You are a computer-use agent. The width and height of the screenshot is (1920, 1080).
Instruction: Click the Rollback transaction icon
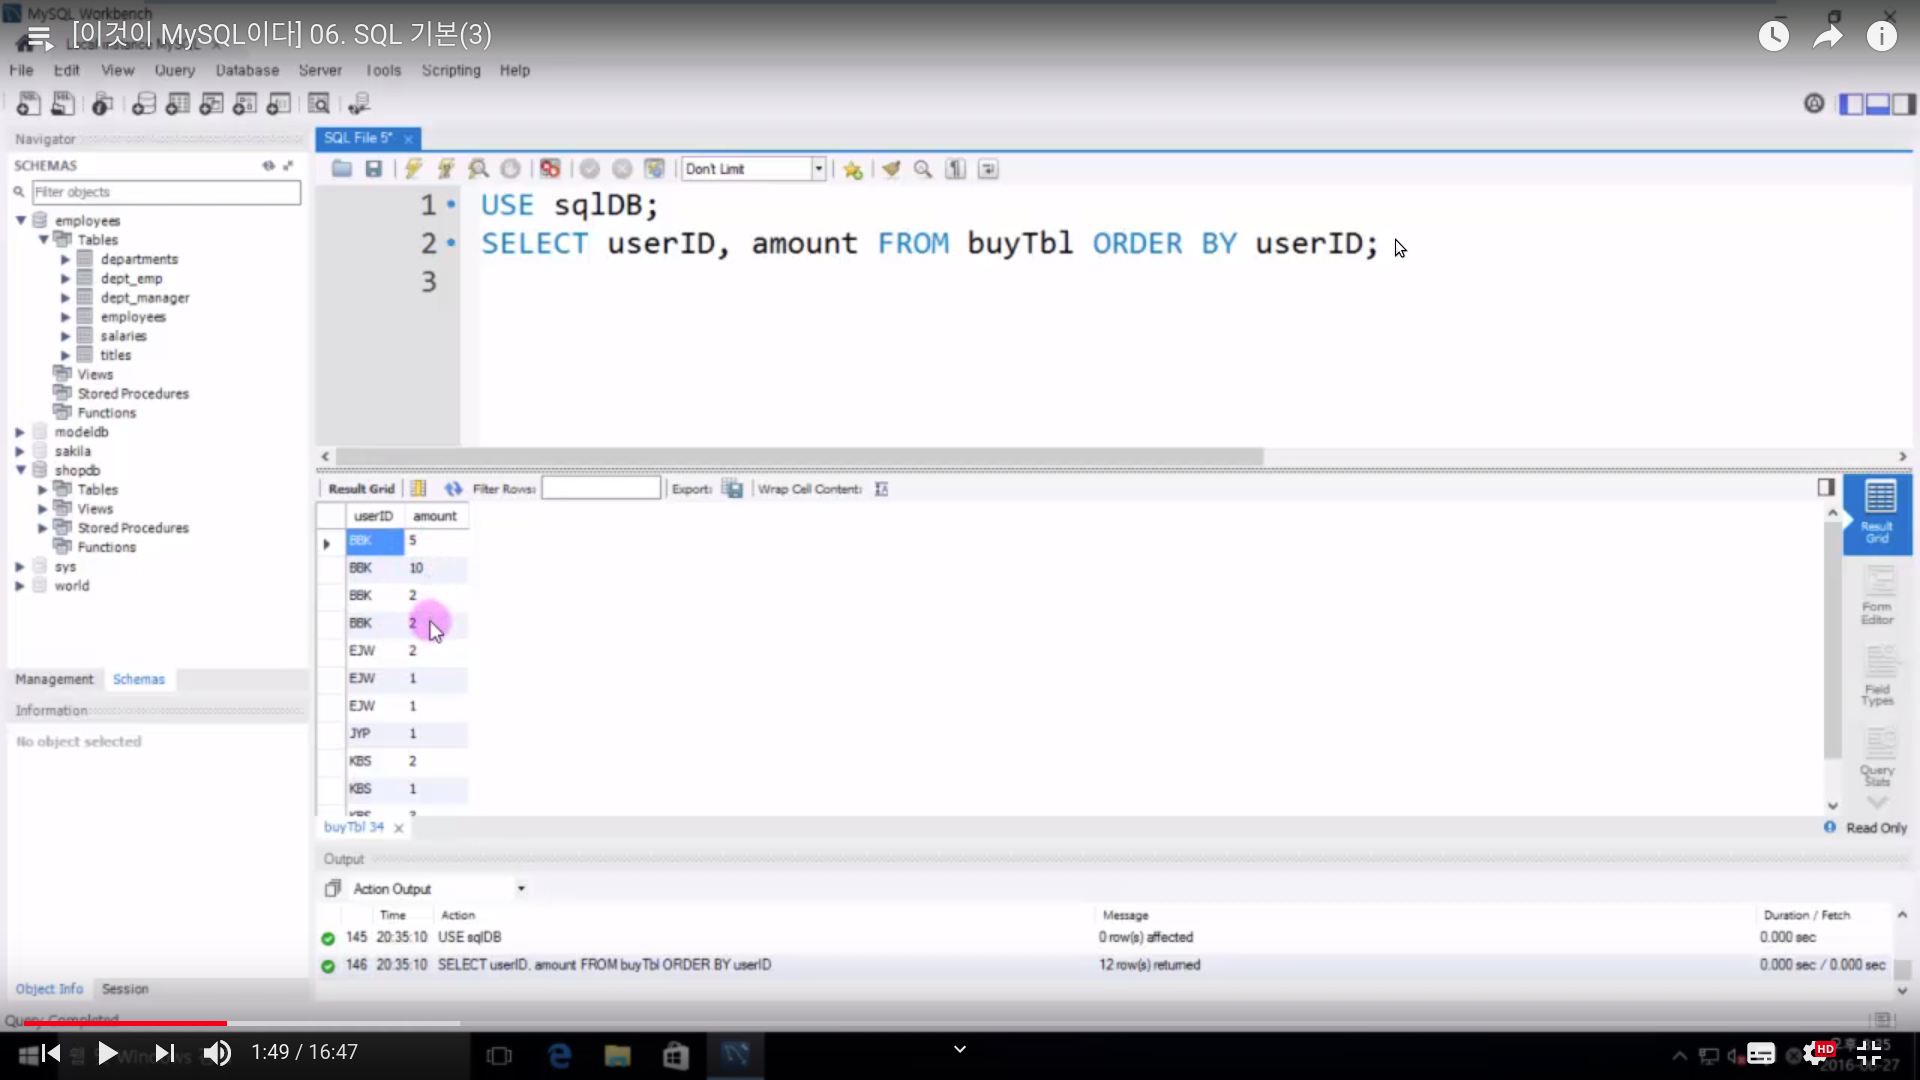coord(622,169)
